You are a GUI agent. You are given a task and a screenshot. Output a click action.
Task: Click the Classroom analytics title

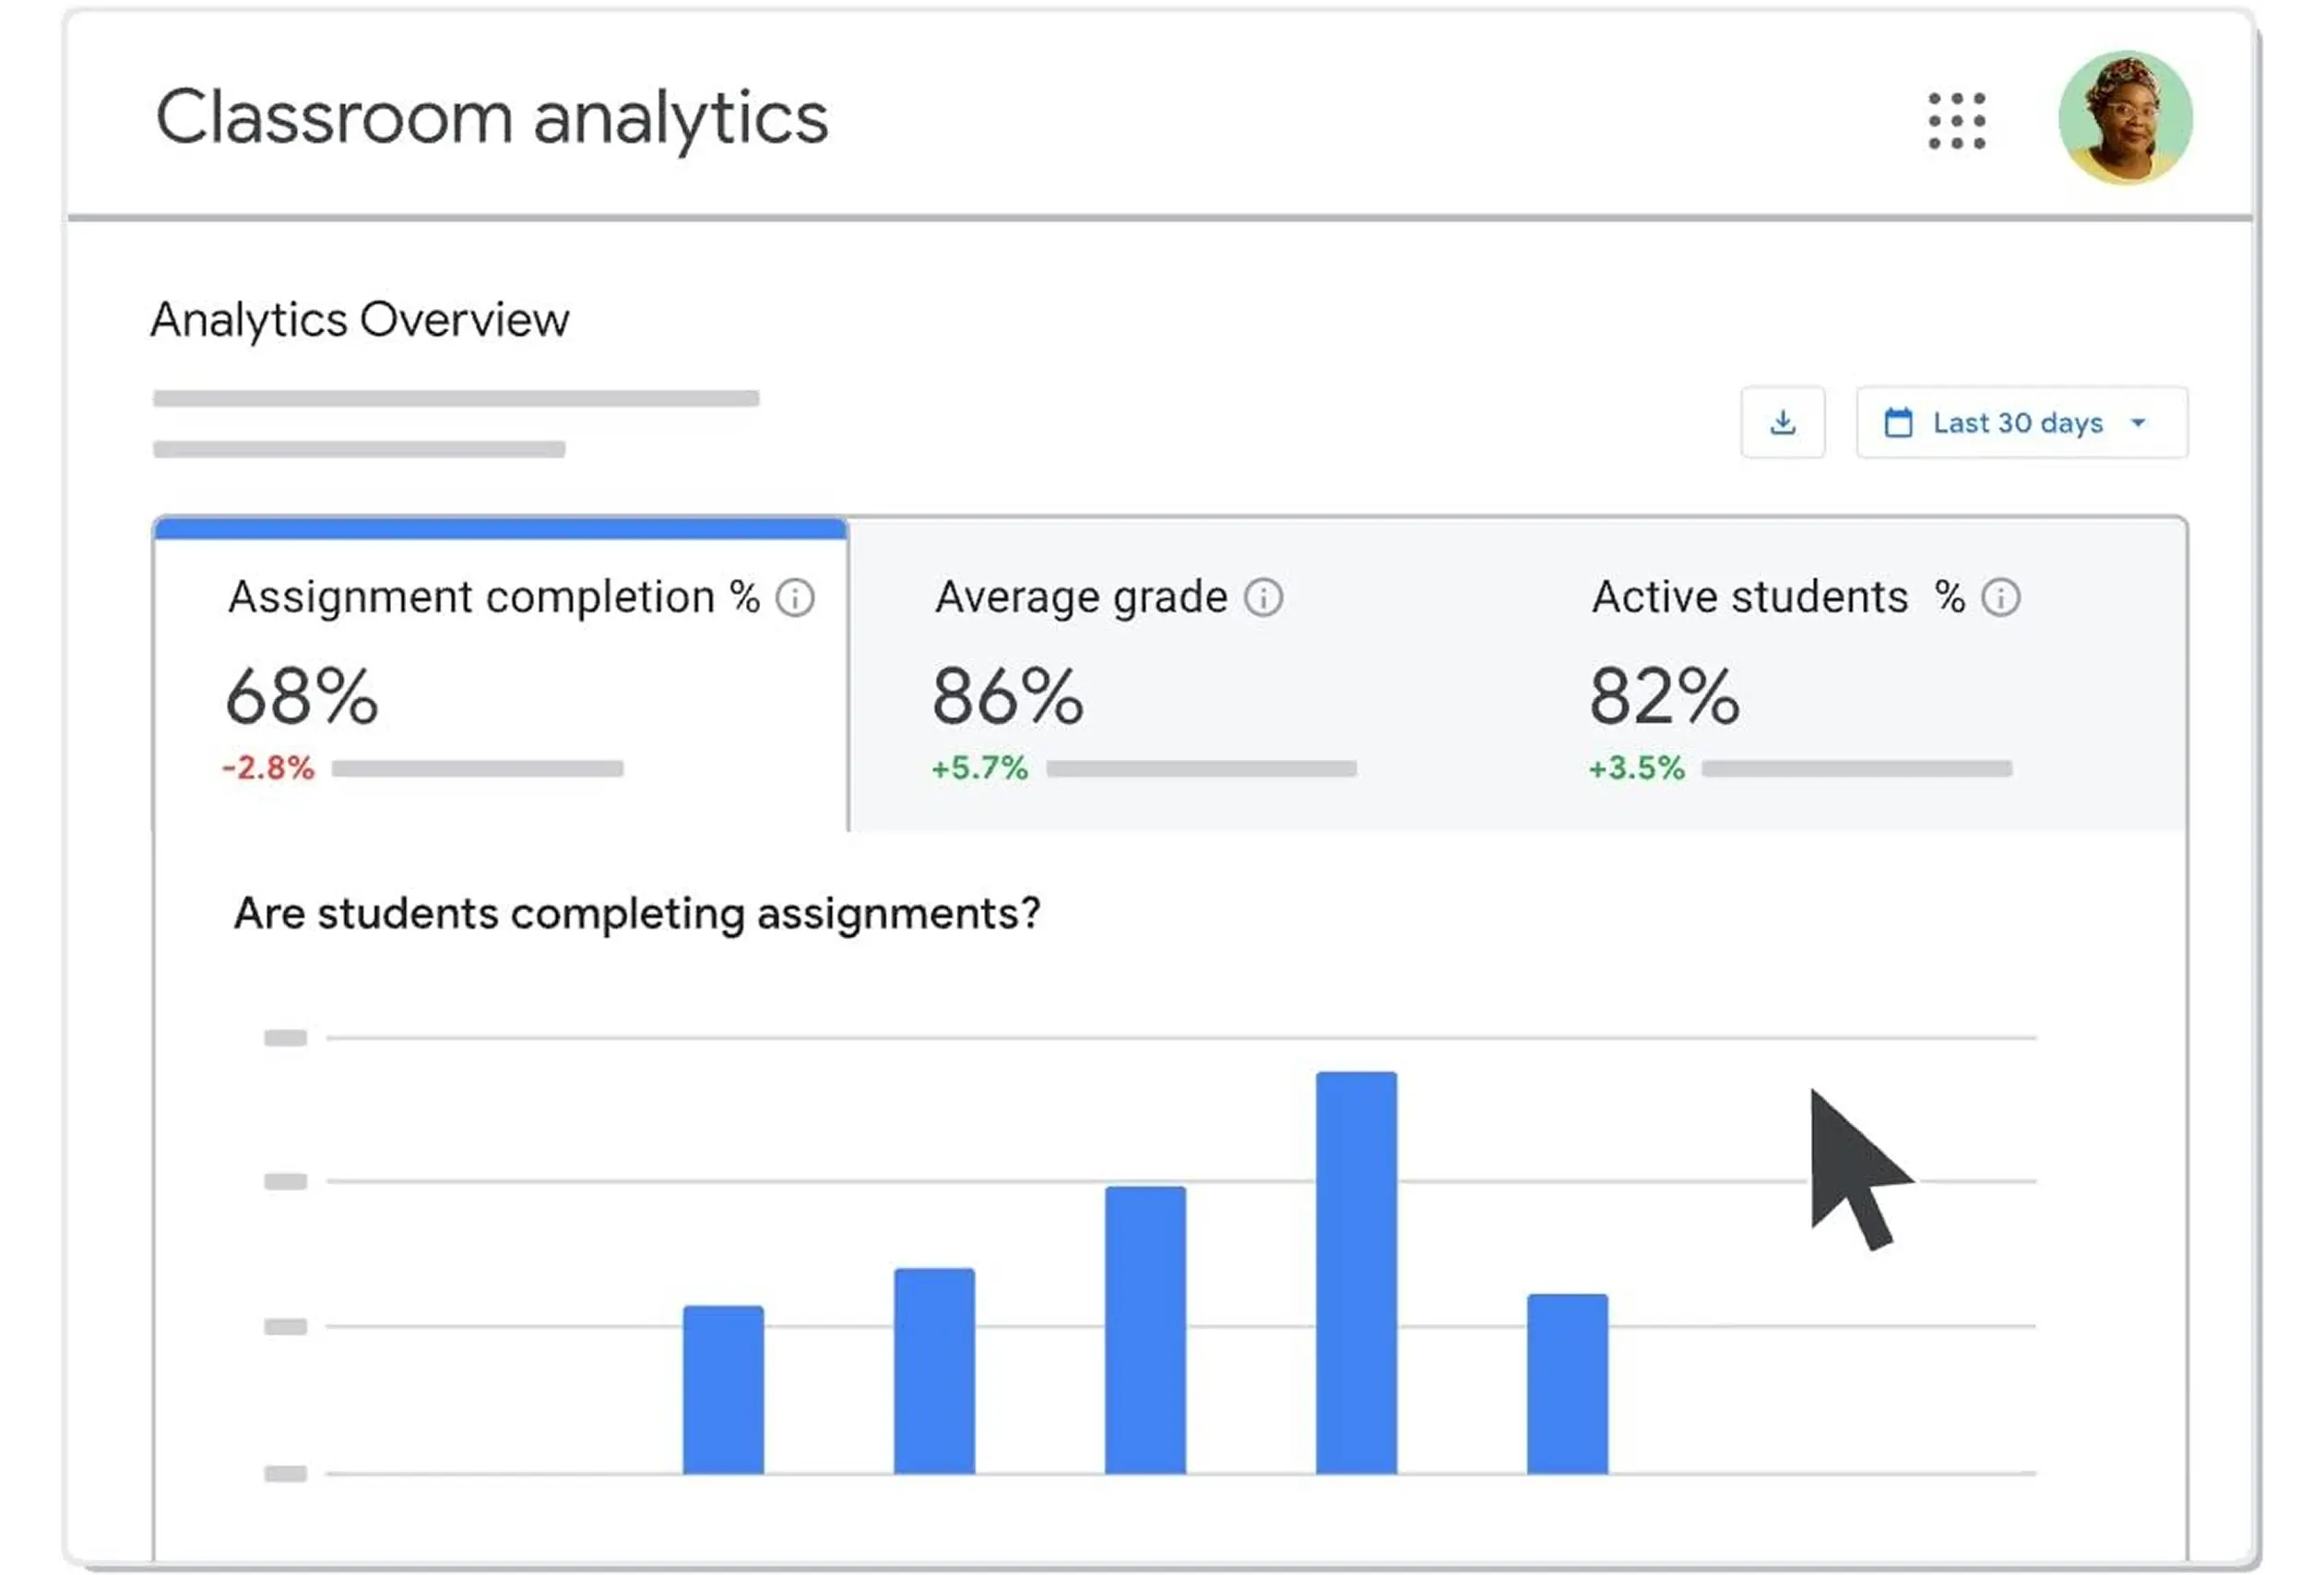click(x=492, y=118)
